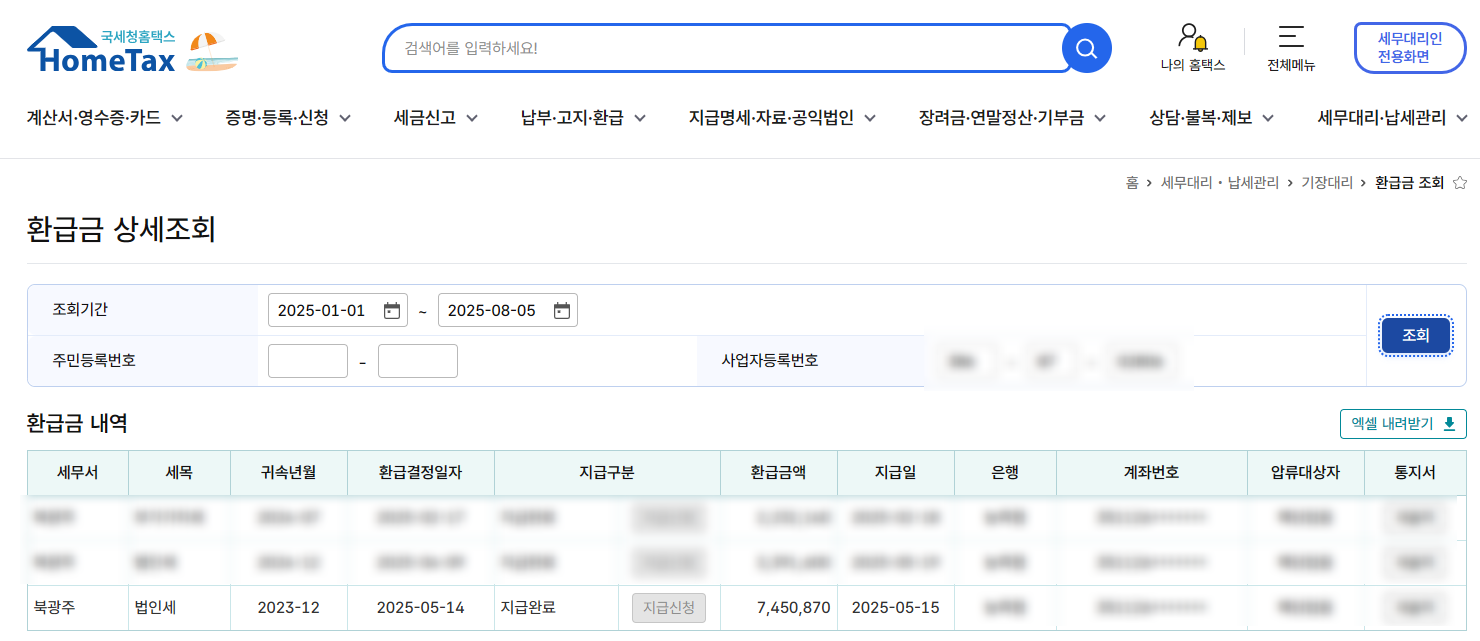
Task: Click the 환급금액 column header
Action: 778,472
